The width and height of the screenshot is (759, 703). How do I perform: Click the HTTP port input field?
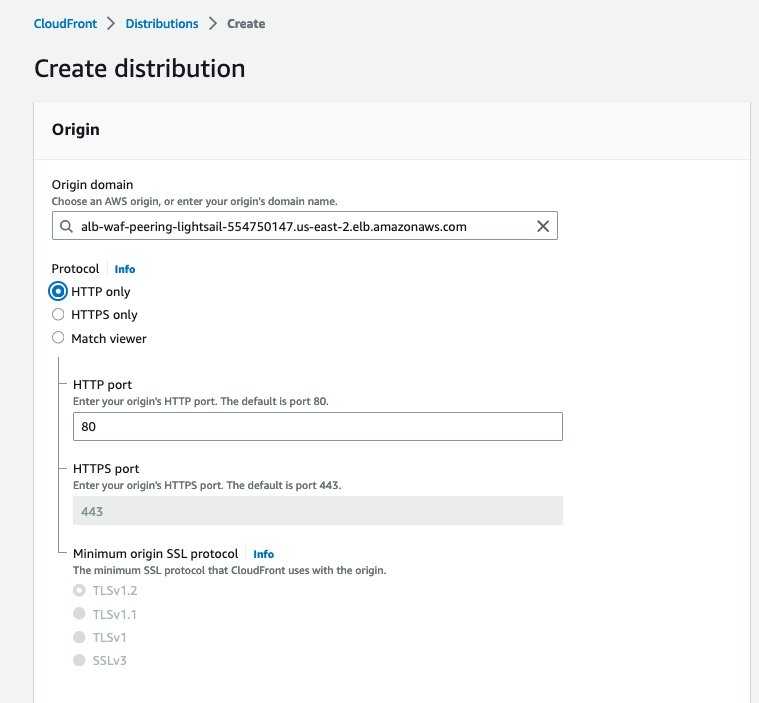[x=317, y=427]
